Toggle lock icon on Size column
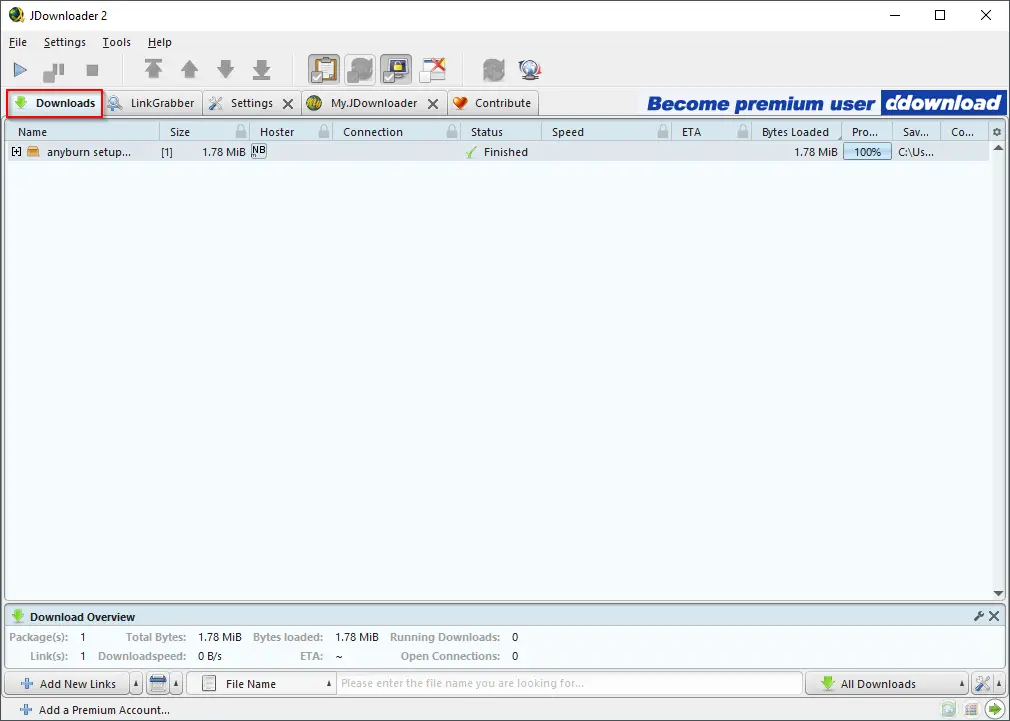The width and height of the screenshot is (1010, 721). 241,131
